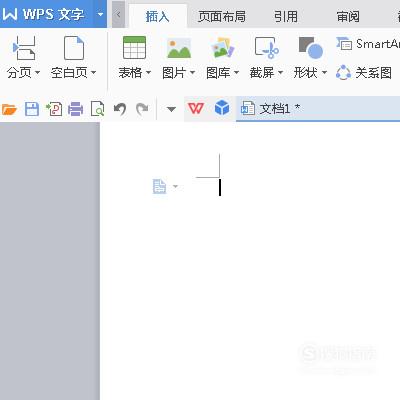Viewport: 400px width, 400px height.
Task: Click the WPS 文字 application button
Action: (46, 14)
